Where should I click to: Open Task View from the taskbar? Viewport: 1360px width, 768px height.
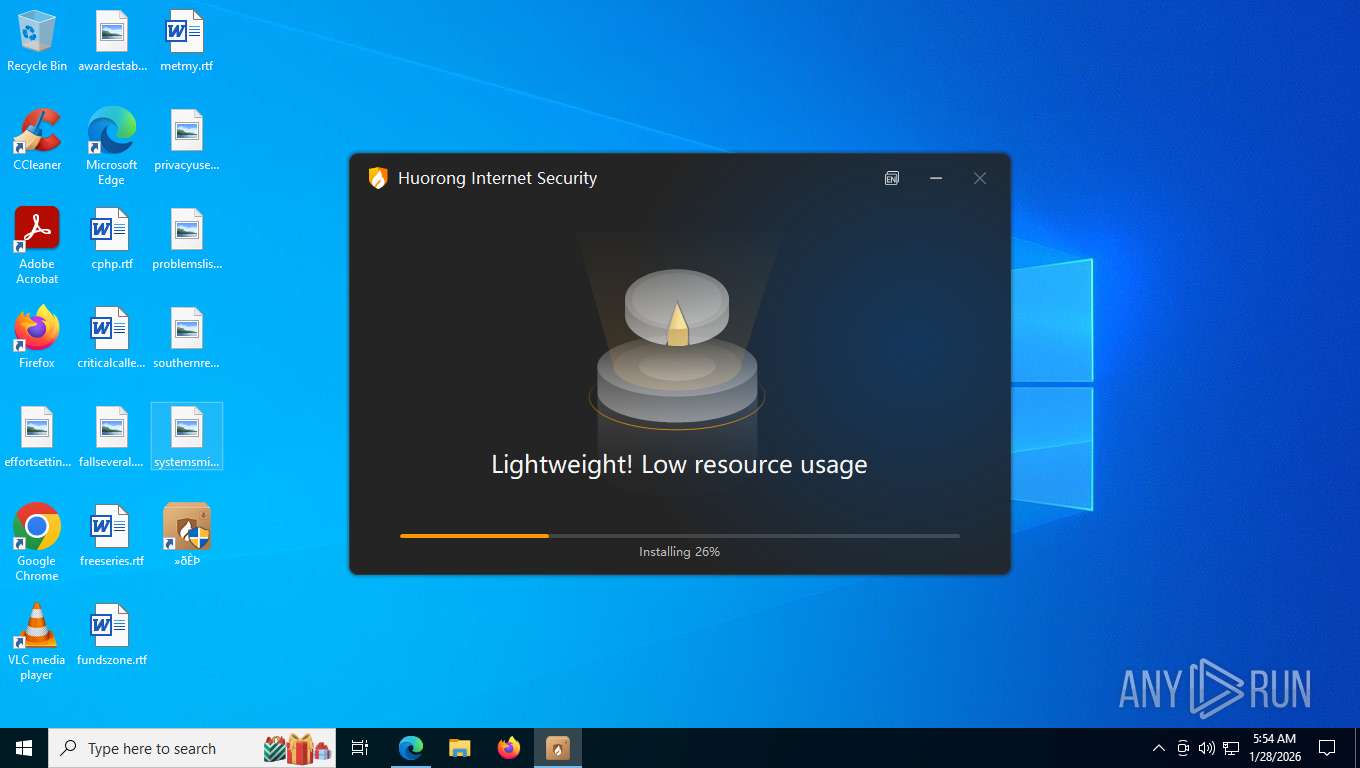point(360,748)
